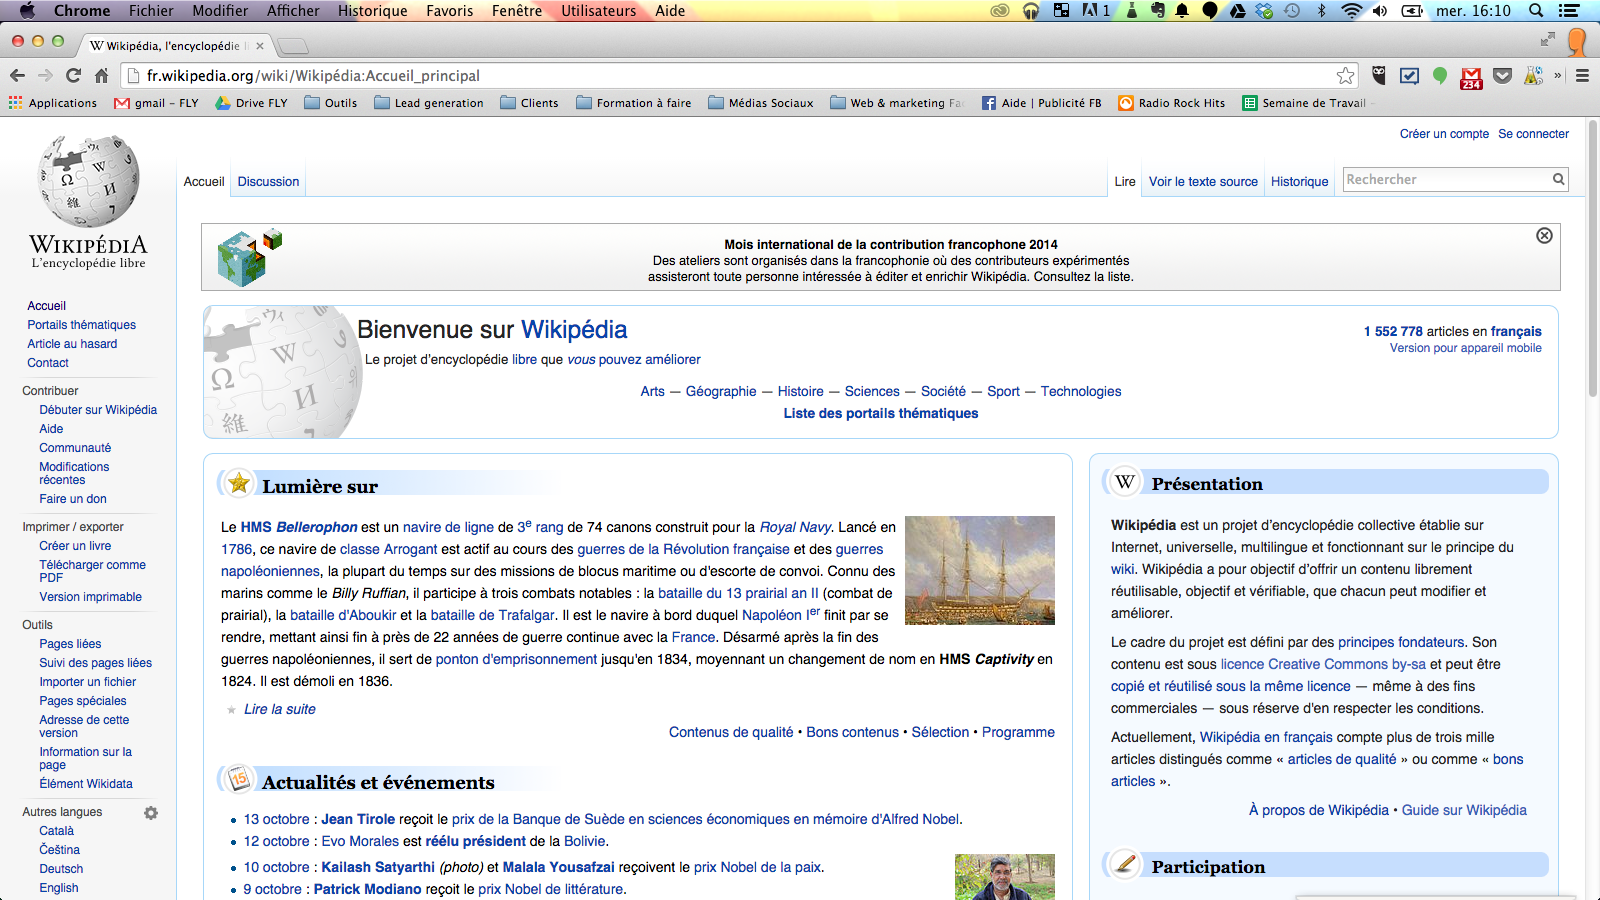1600x900 pixels.
Task: Open the Article au hasard sidebar link
Action: [72, 344]
